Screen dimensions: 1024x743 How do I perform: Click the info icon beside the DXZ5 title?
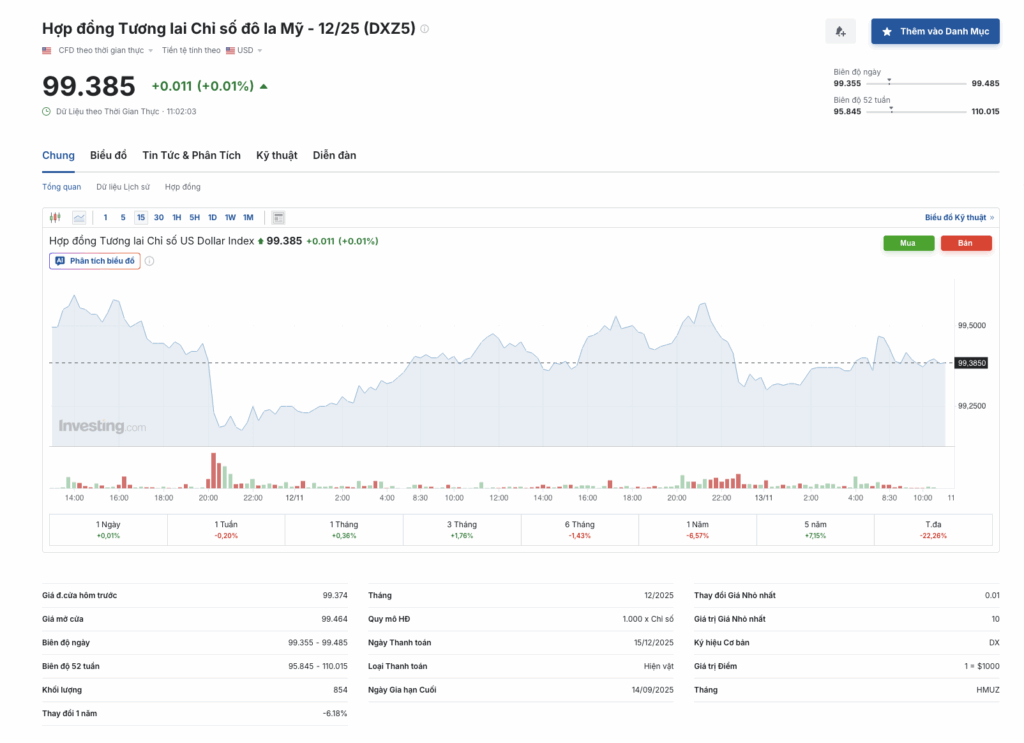point(425,29)
